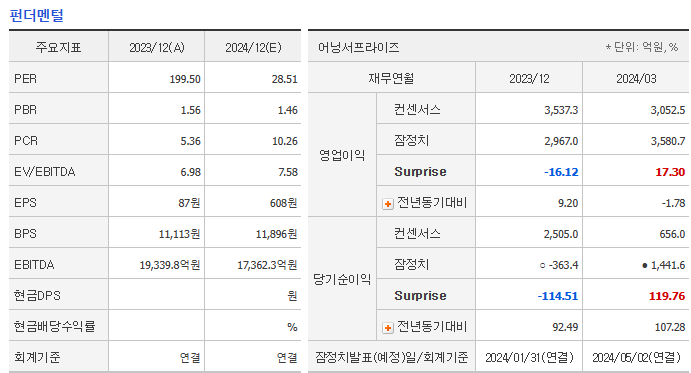The image size is (691, 373).
Task: Click the 단위: 억원, % note
Action: pos(642,47)
